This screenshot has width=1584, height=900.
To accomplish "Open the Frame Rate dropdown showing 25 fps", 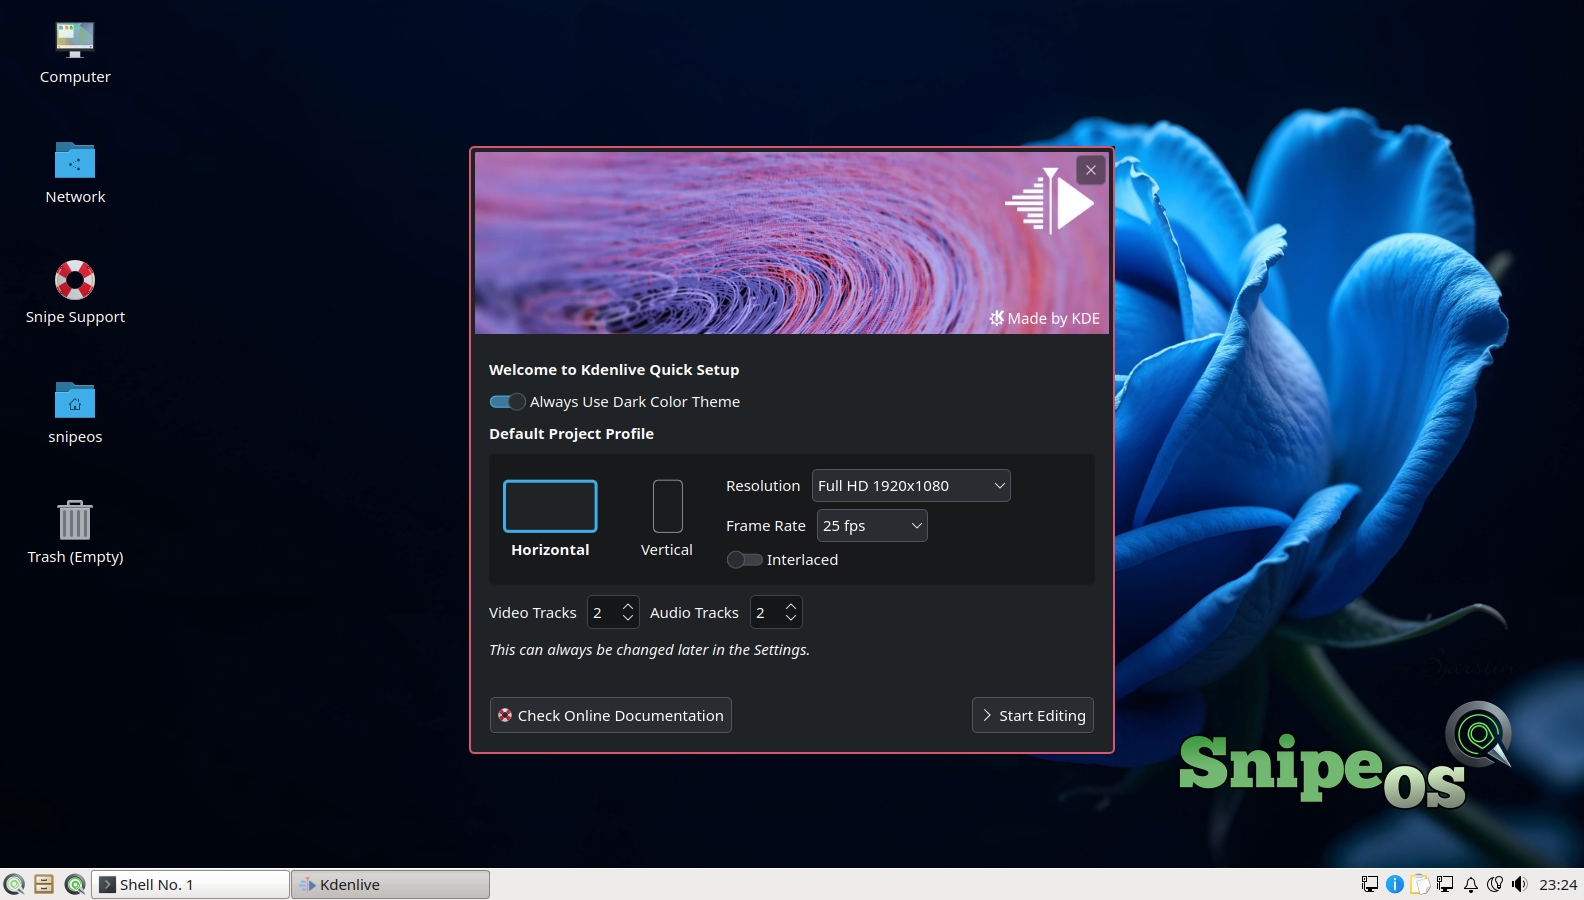I will (872, 526).
